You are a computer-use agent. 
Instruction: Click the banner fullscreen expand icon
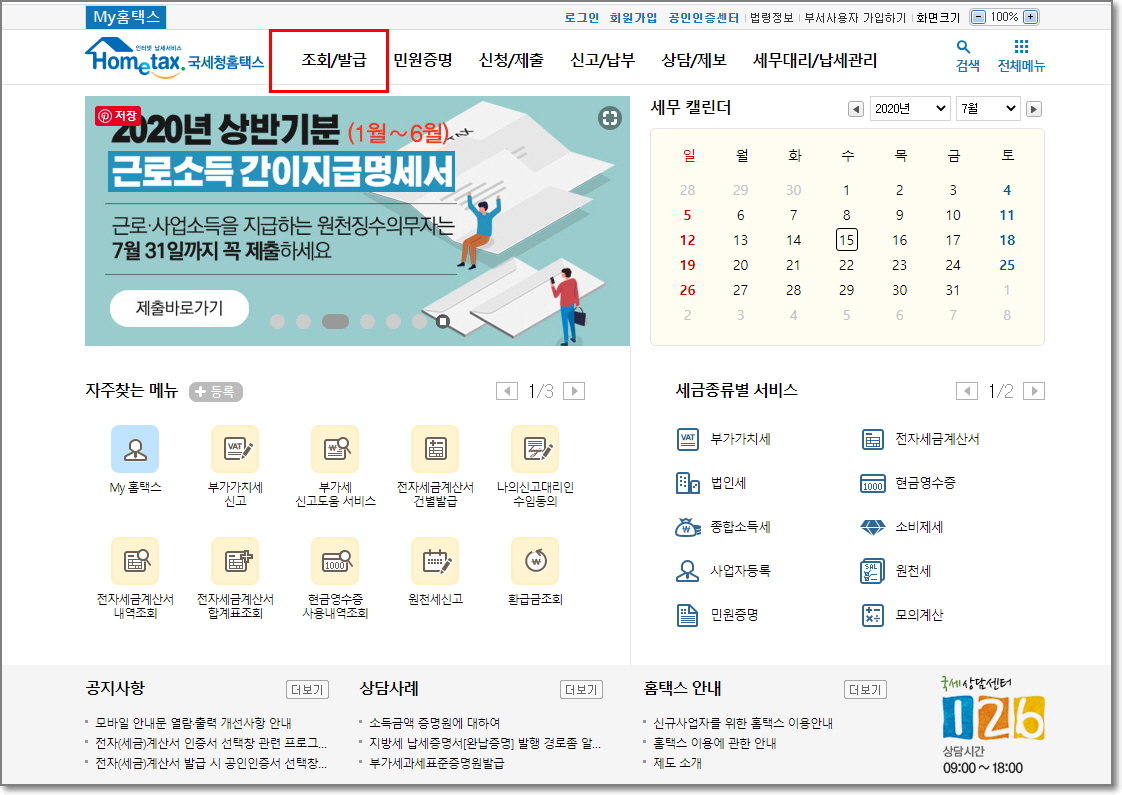[x=610, y=118]
